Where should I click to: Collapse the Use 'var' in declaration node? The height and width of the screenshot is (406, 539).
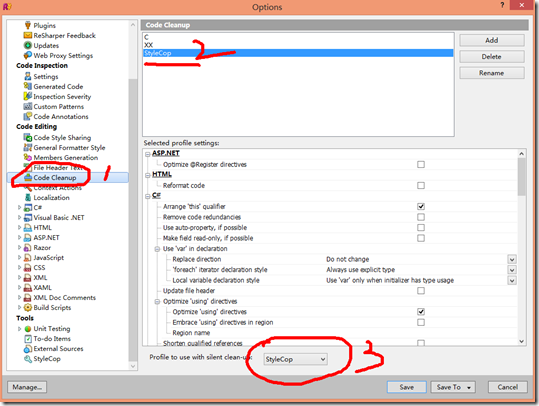click(157, 249)
